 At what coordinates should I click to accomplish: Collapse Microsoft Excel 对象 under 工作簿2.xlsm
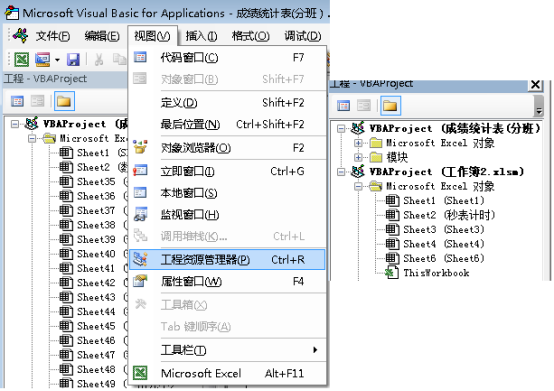pyautogui.click(x=358, y=186)
